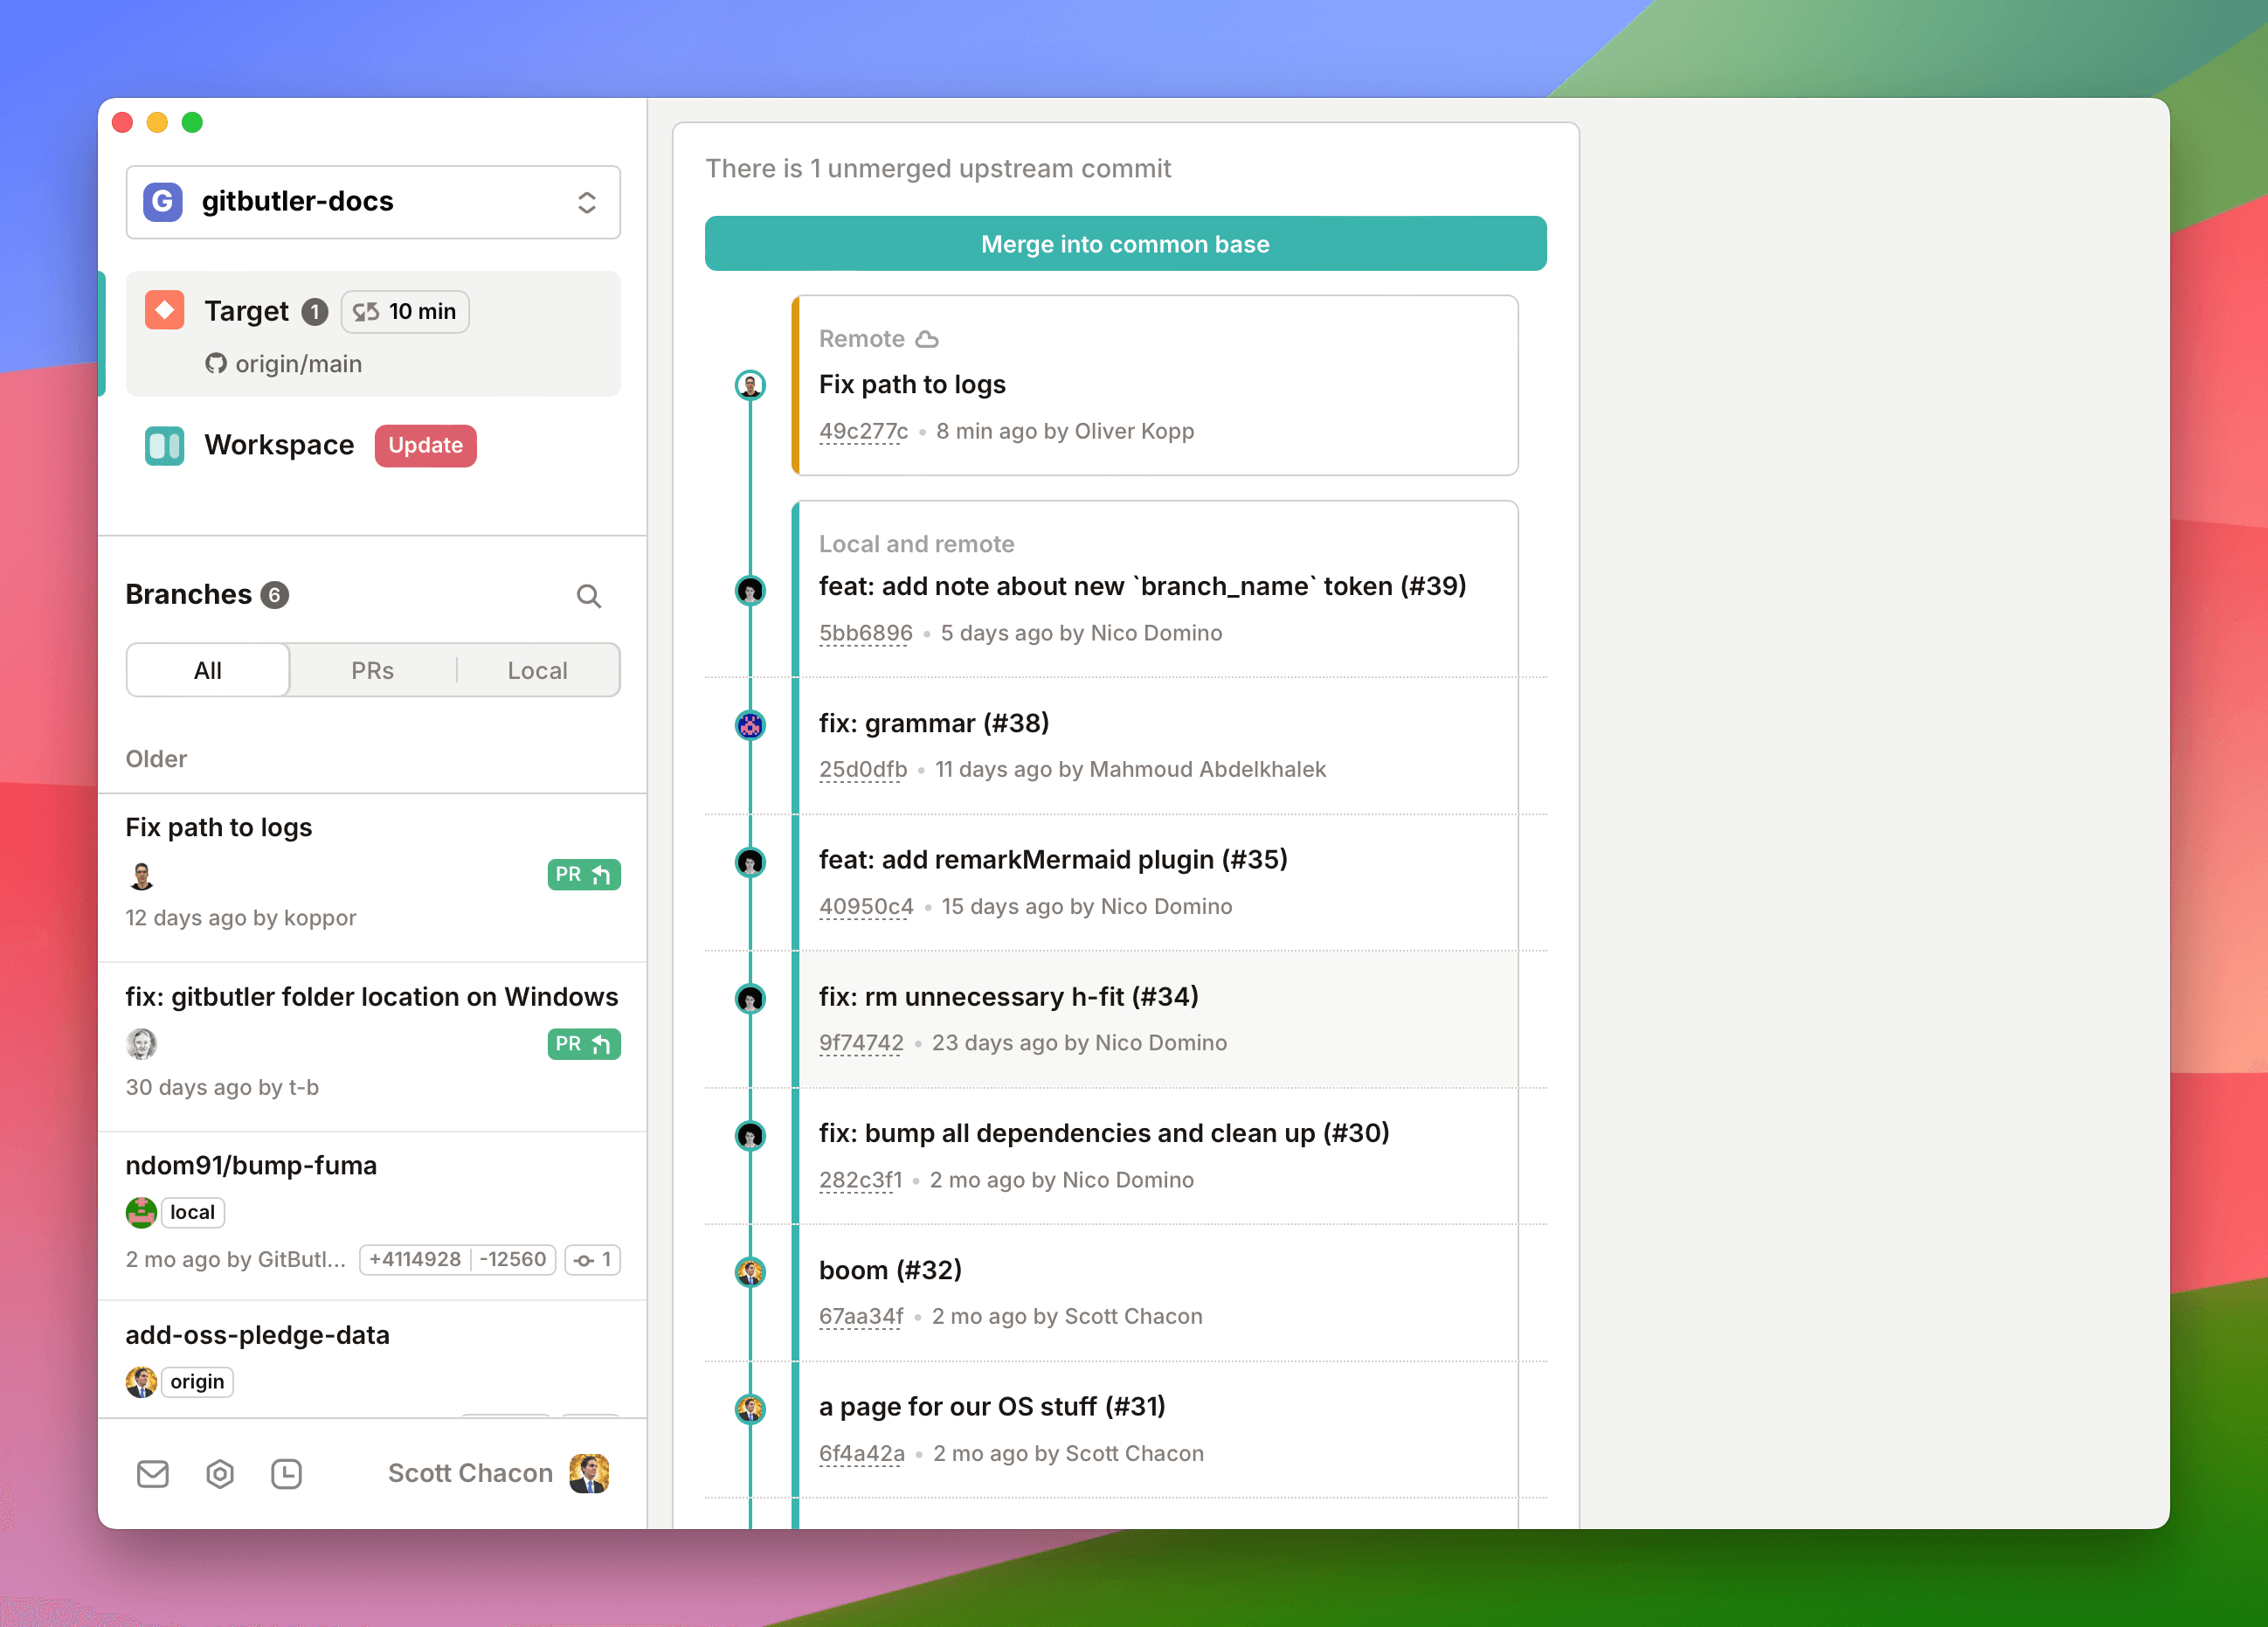
Task: Click Oliver Kopp avatar on commit timeline
Action: 750,385
